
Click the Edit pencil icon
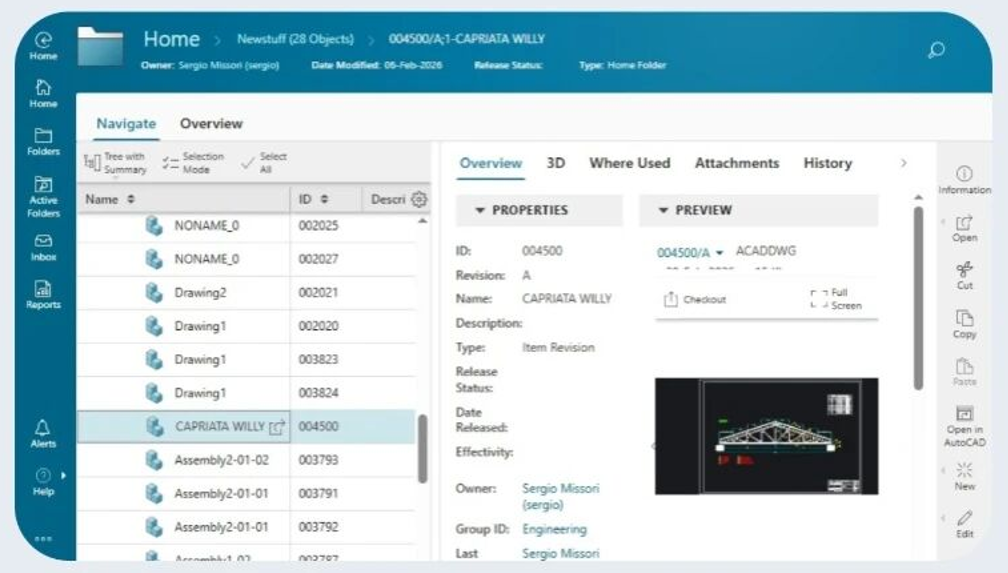[x=964, y=518]
